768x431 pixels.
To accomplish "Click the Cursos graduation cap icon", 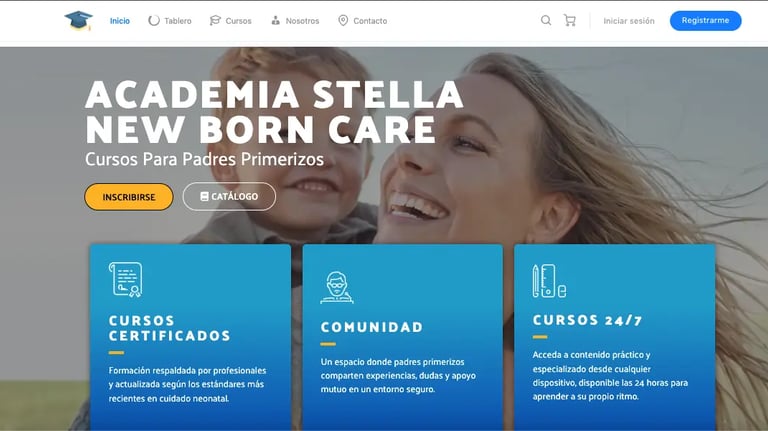I will pyautogui.click(x=215, y=21).
